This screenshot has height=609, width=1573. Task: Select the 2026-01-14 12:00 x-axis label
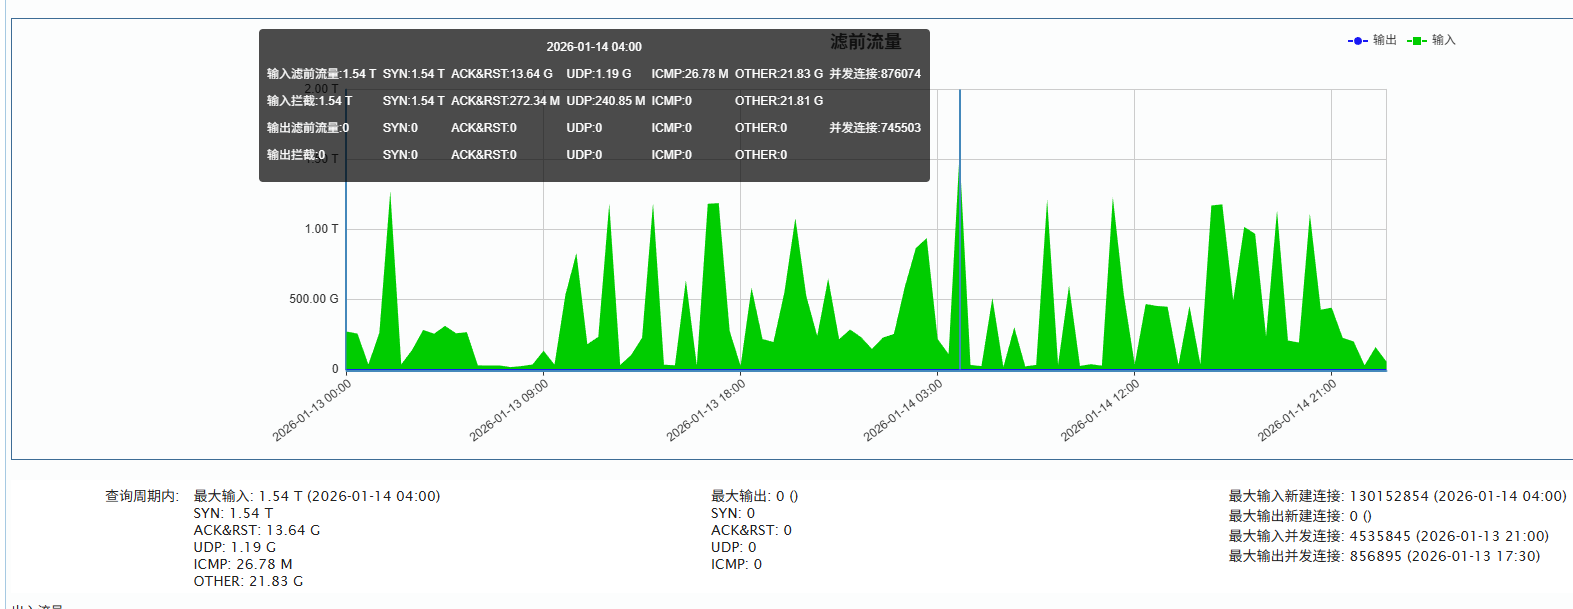coord(1100,410)
